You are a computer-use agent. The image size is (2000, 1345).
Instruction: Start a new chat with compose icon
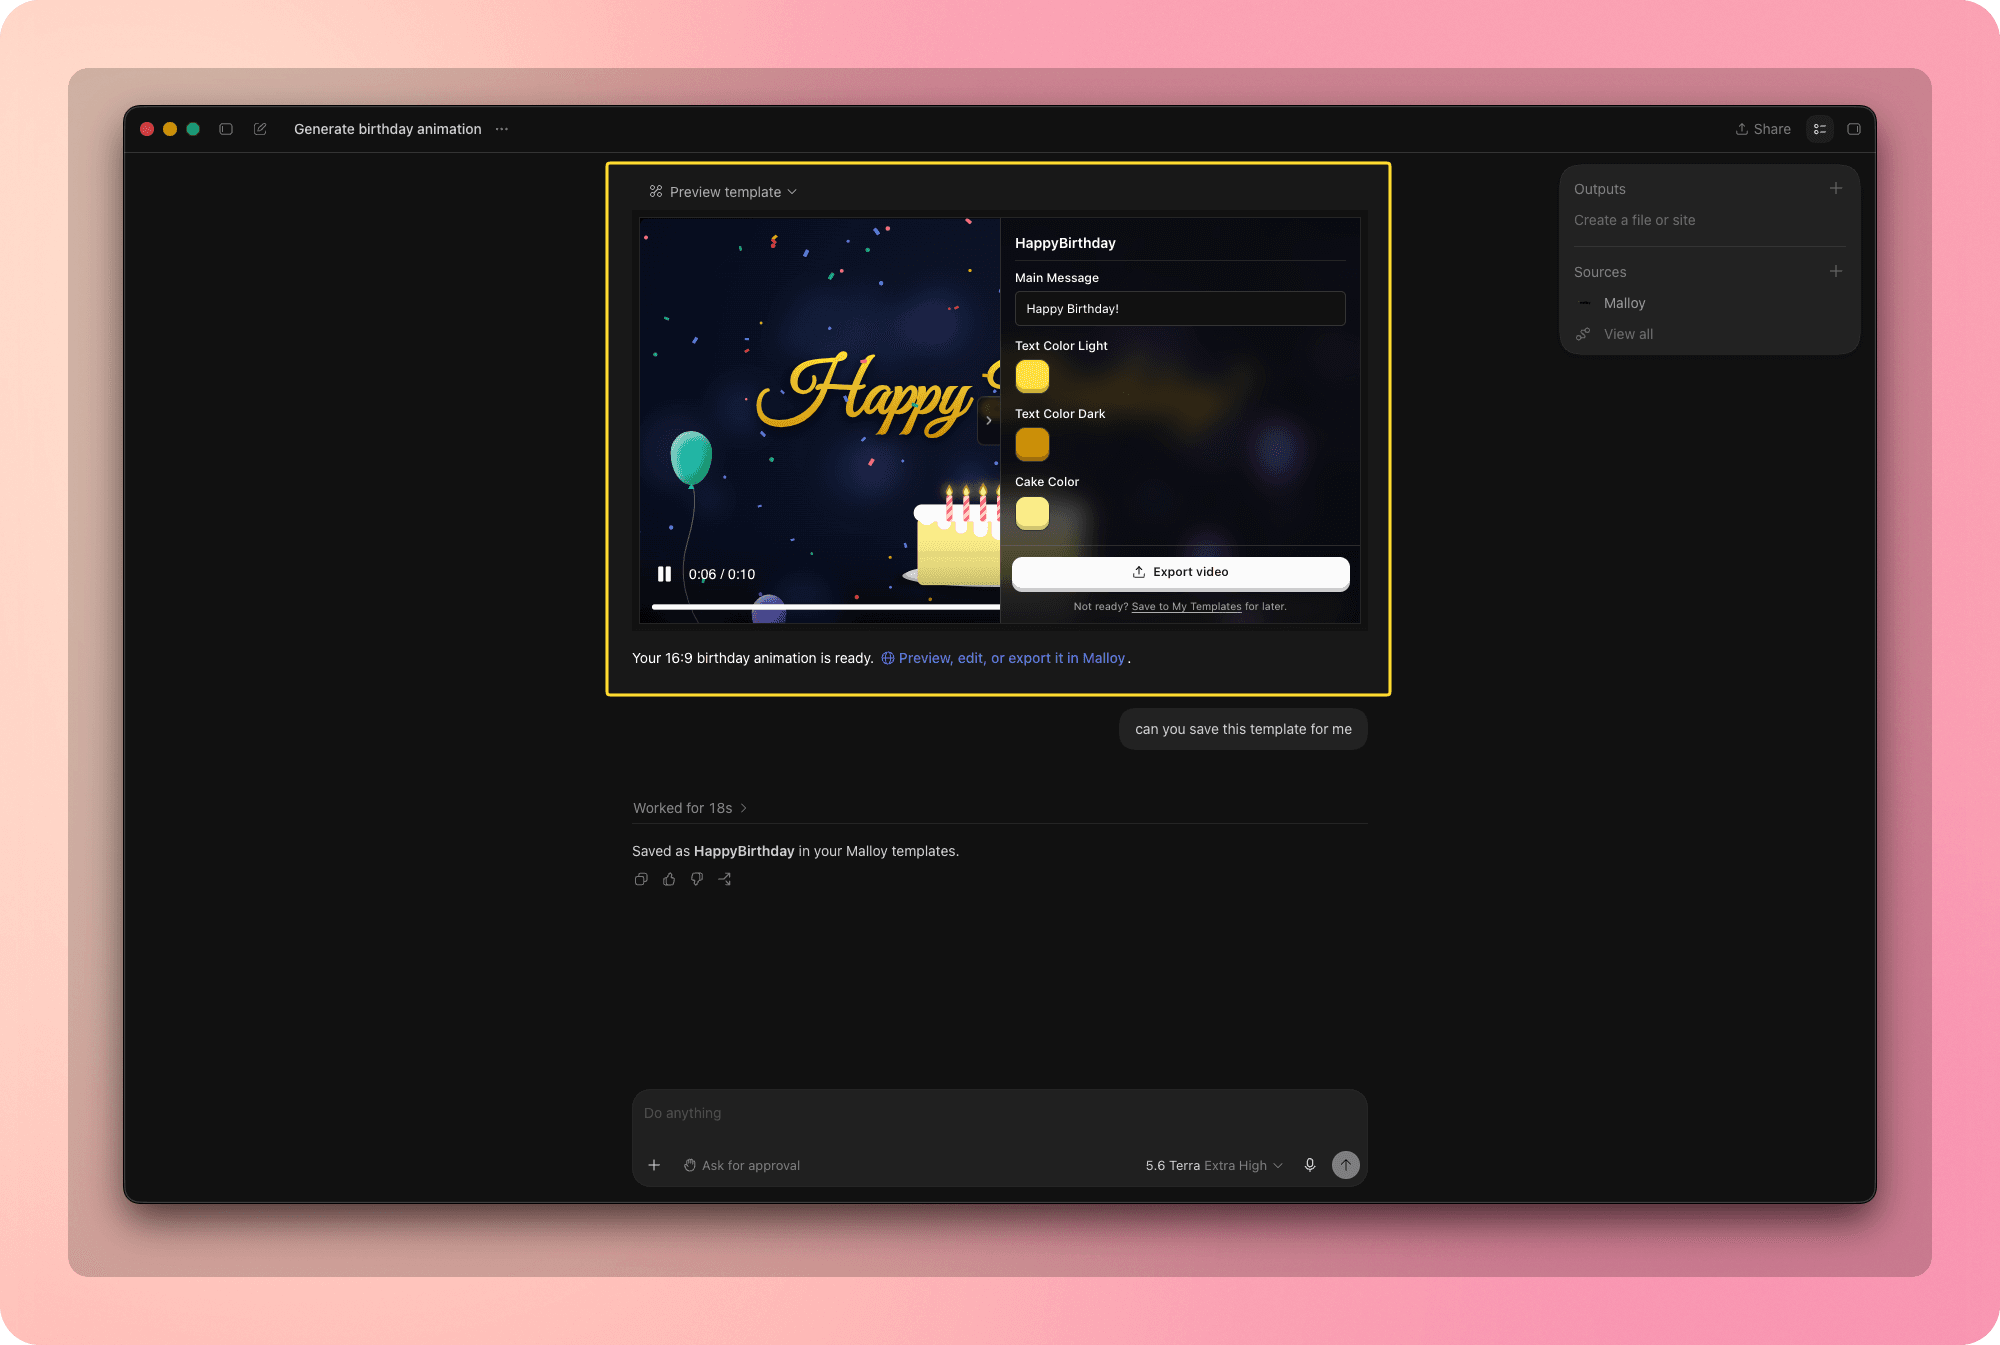pos(260,129)
